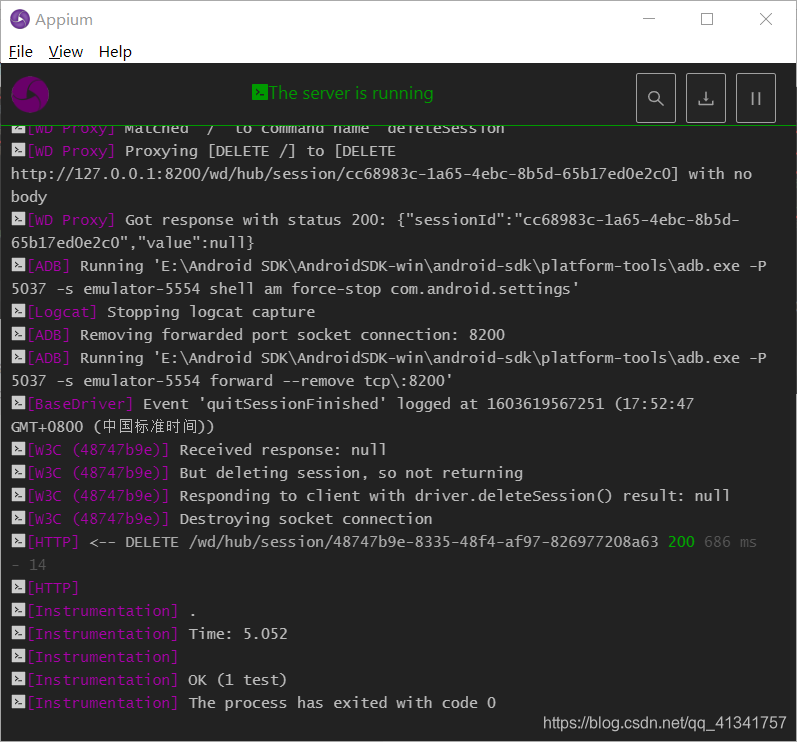Click log icon beside 'Responding to client' line

coord(18,494)
